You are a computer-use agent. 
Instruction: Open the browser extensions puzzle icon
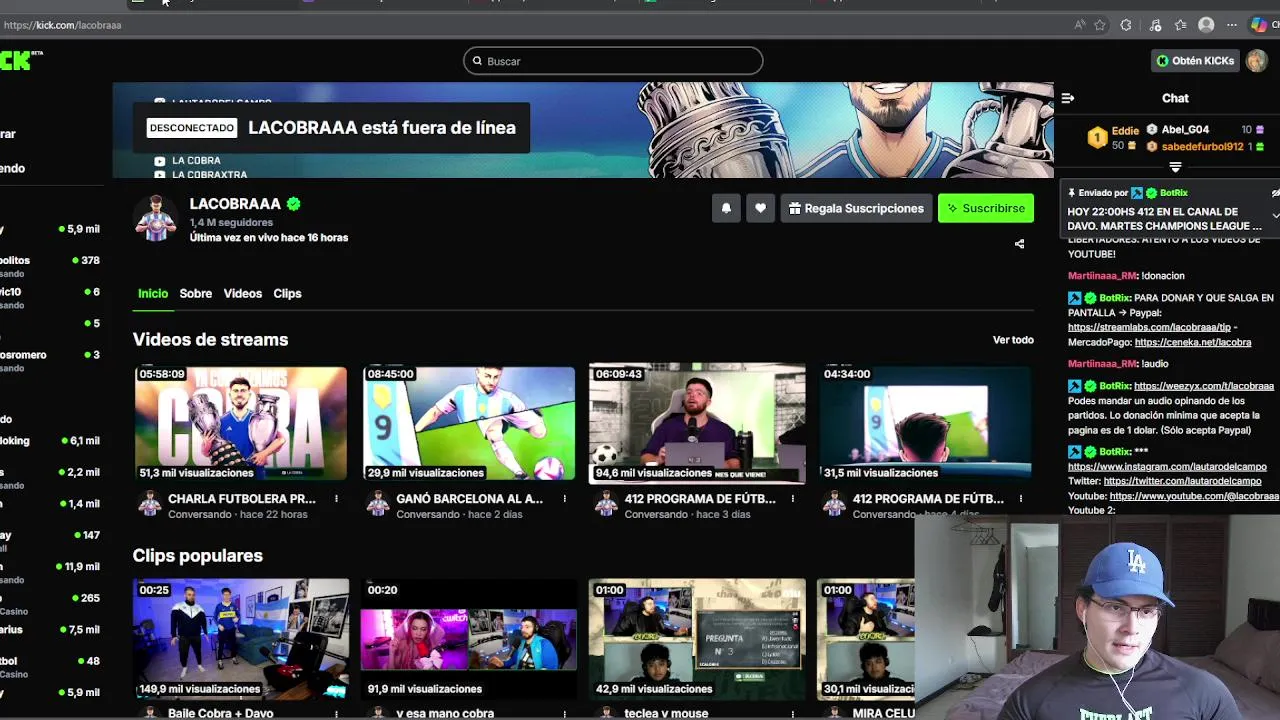[1126, 25]
